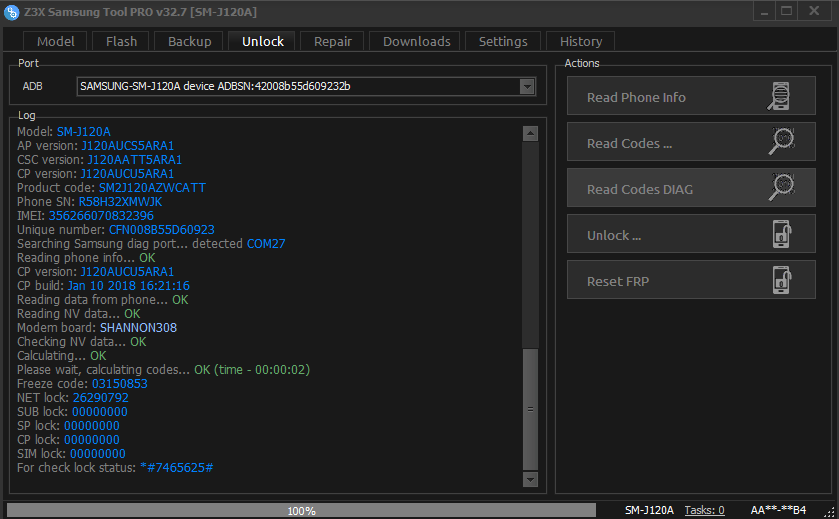This screenshot has width=839, height=519.
Task: Click the Read Codes button
Action: click(x=691, y=142)
